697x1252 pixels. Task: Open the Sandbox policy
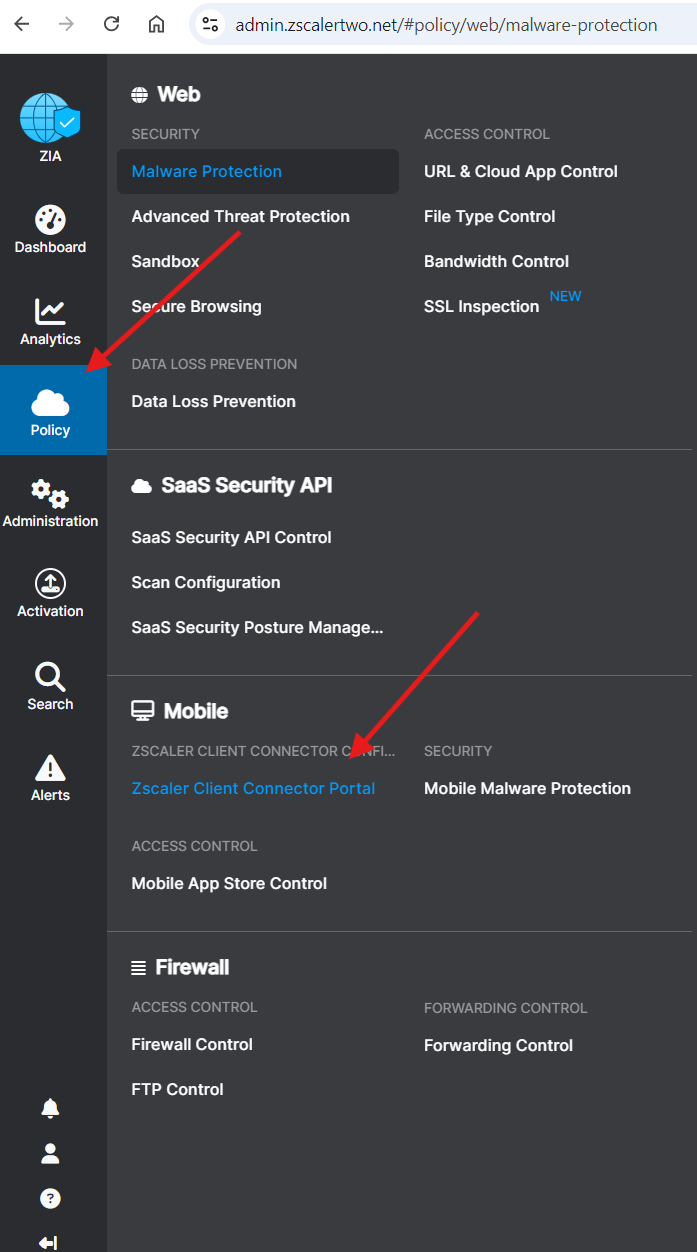click(166, 261)
